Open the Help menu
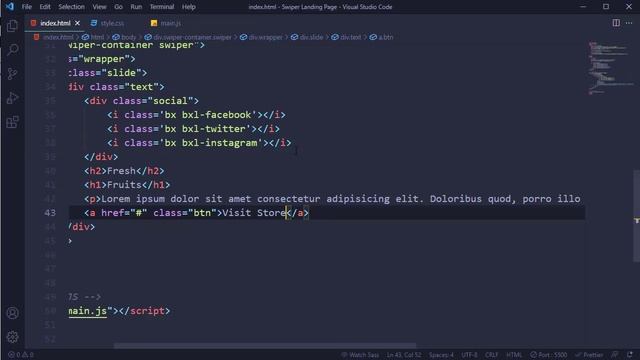The image size is (640, 360). coord(189,7)
